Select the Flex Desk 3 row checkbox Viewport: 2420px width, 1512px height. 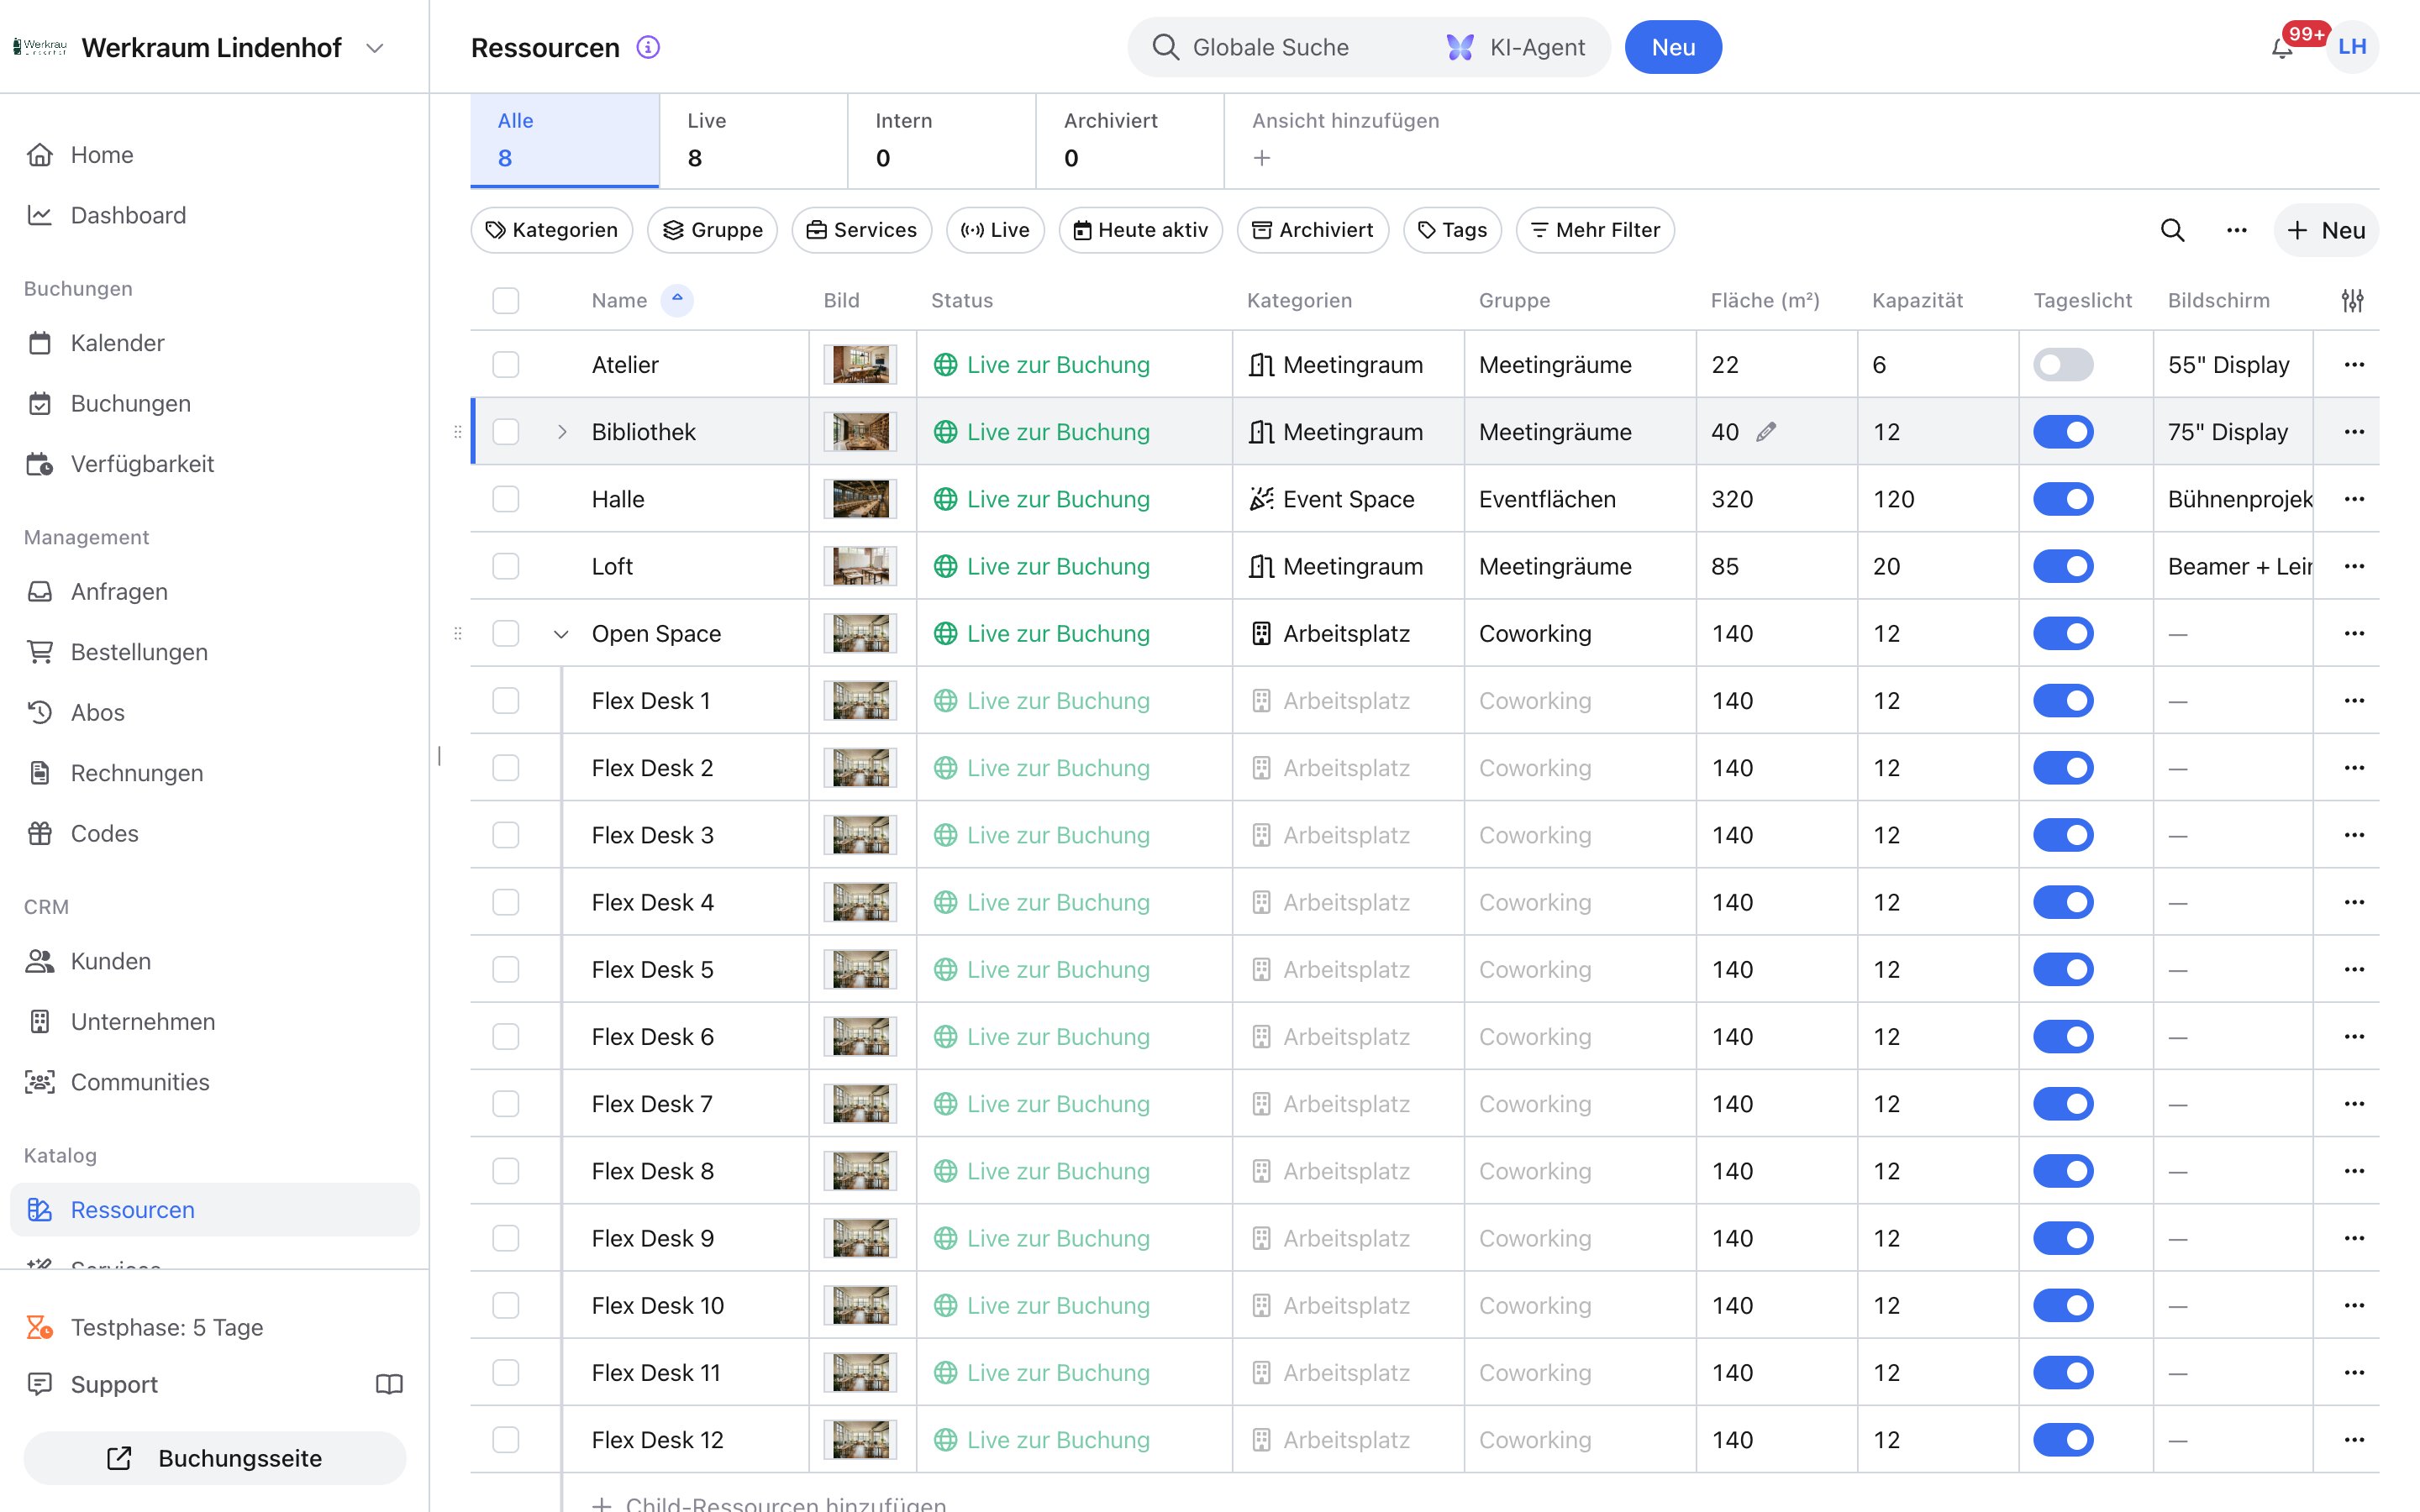point(506,835)
